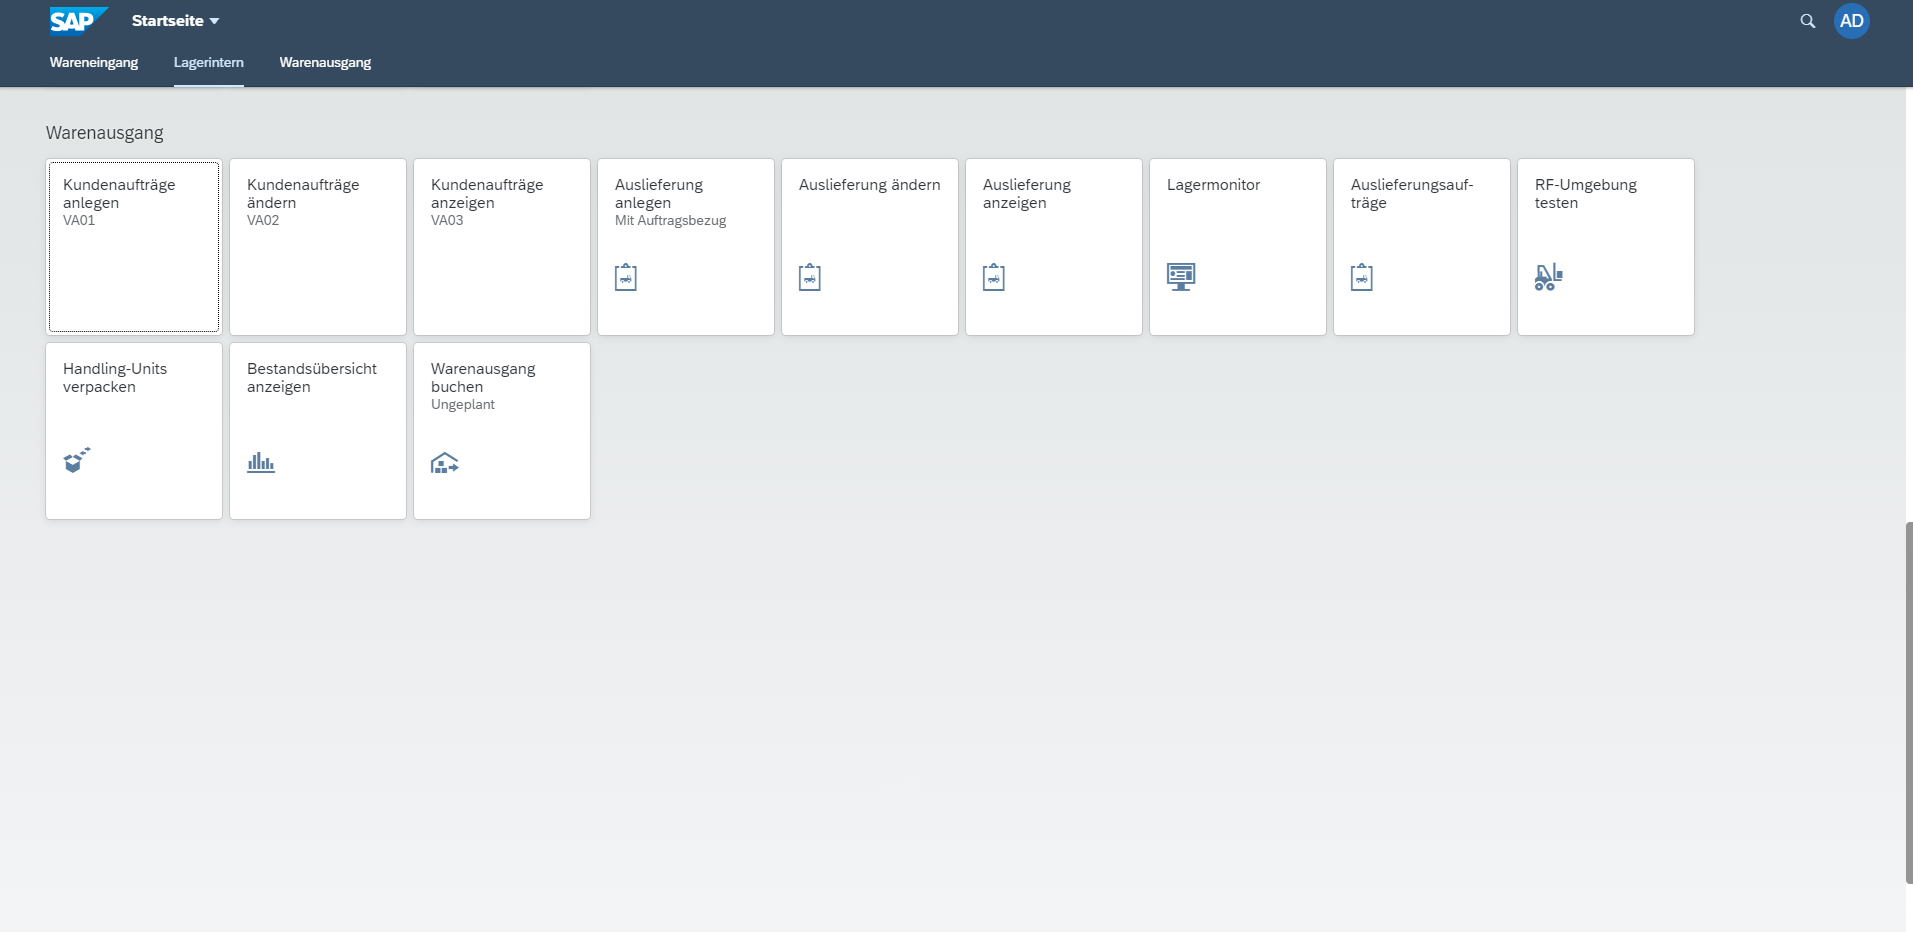Click the Auslieferung anzeigen clipboard icon
The height and width of the screenshot is (932, 1913).
(x=994, y=277)
